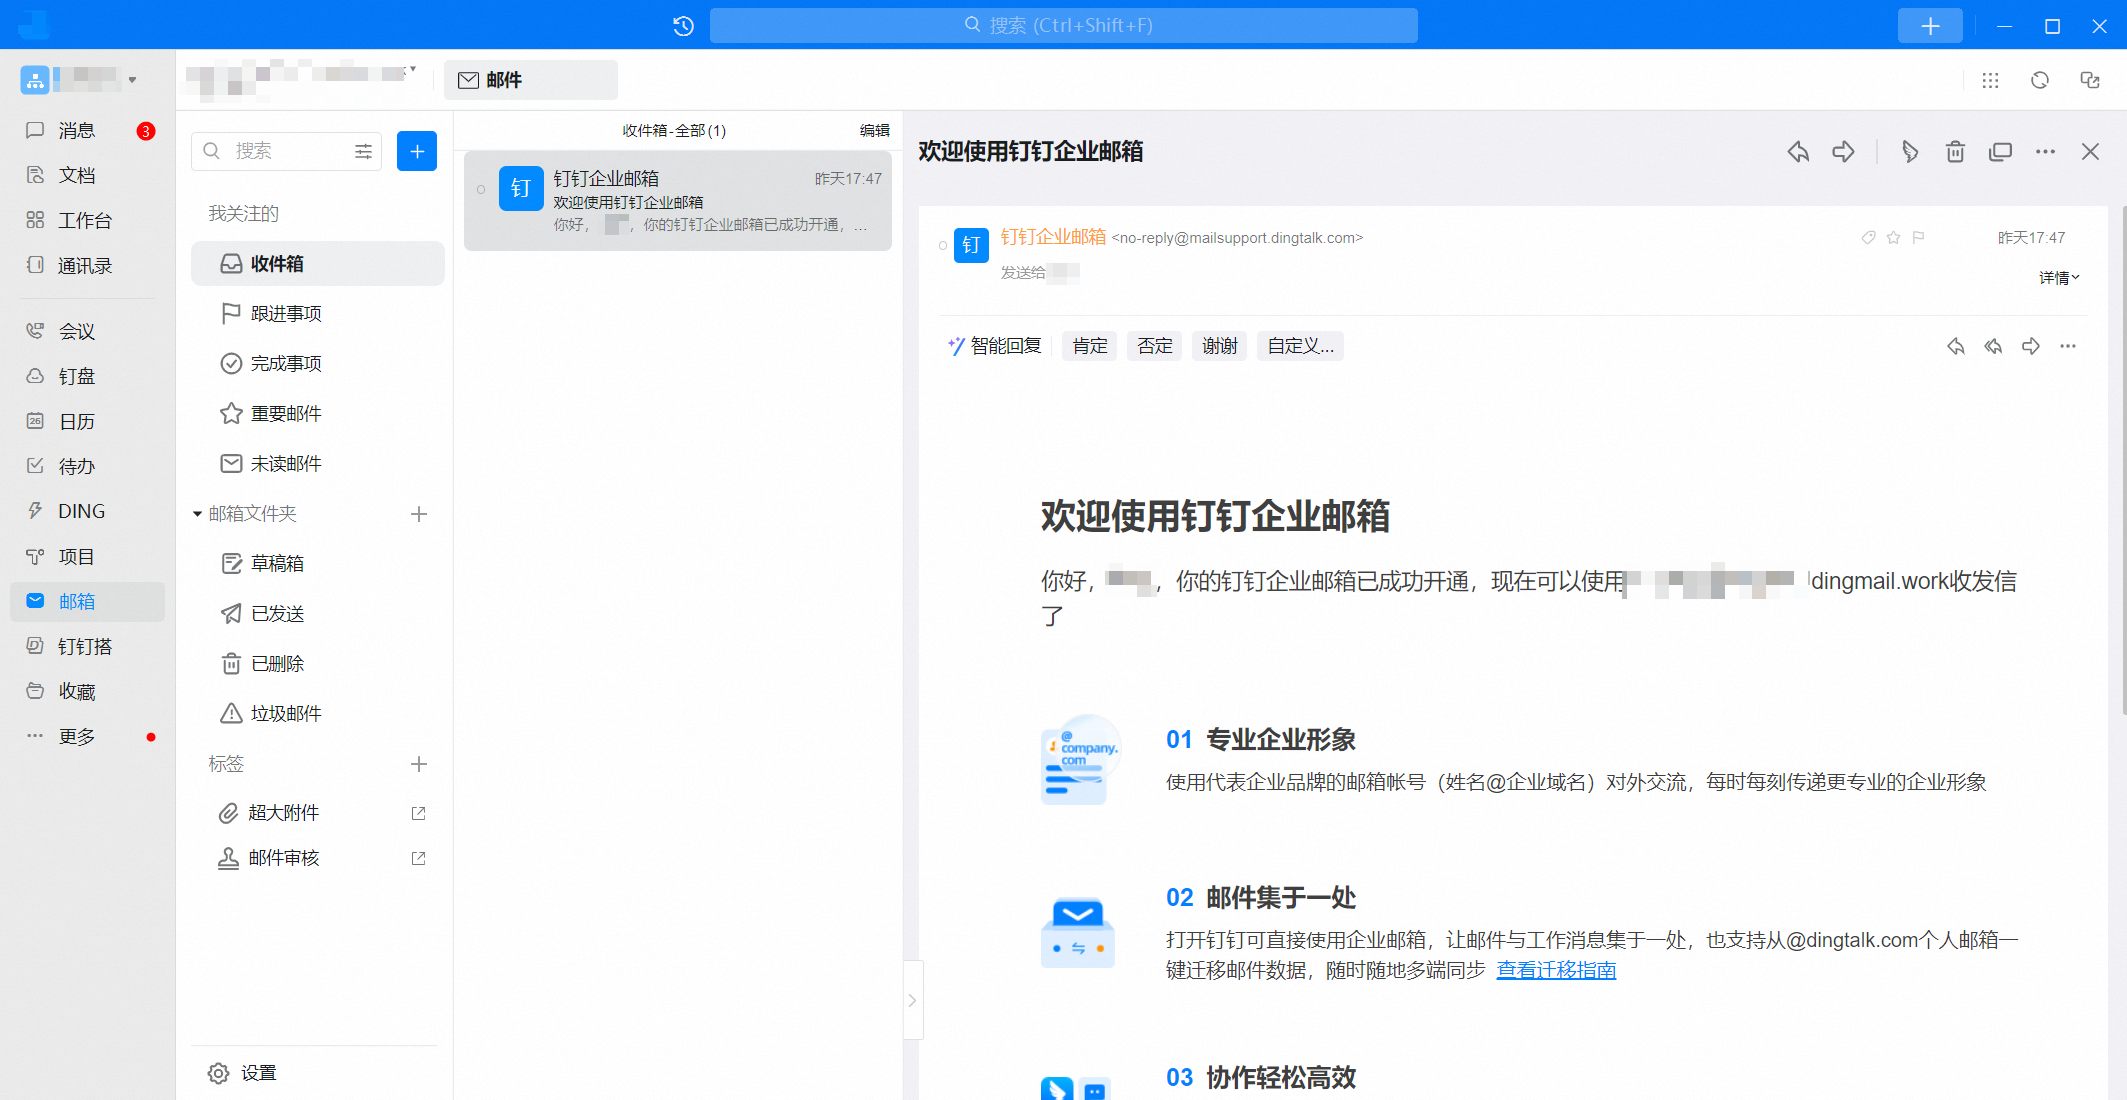Viewport: 2127px width, 1100px height.
Task: Open the 跟进事项 folder
Action: click(x=318, y=314)
